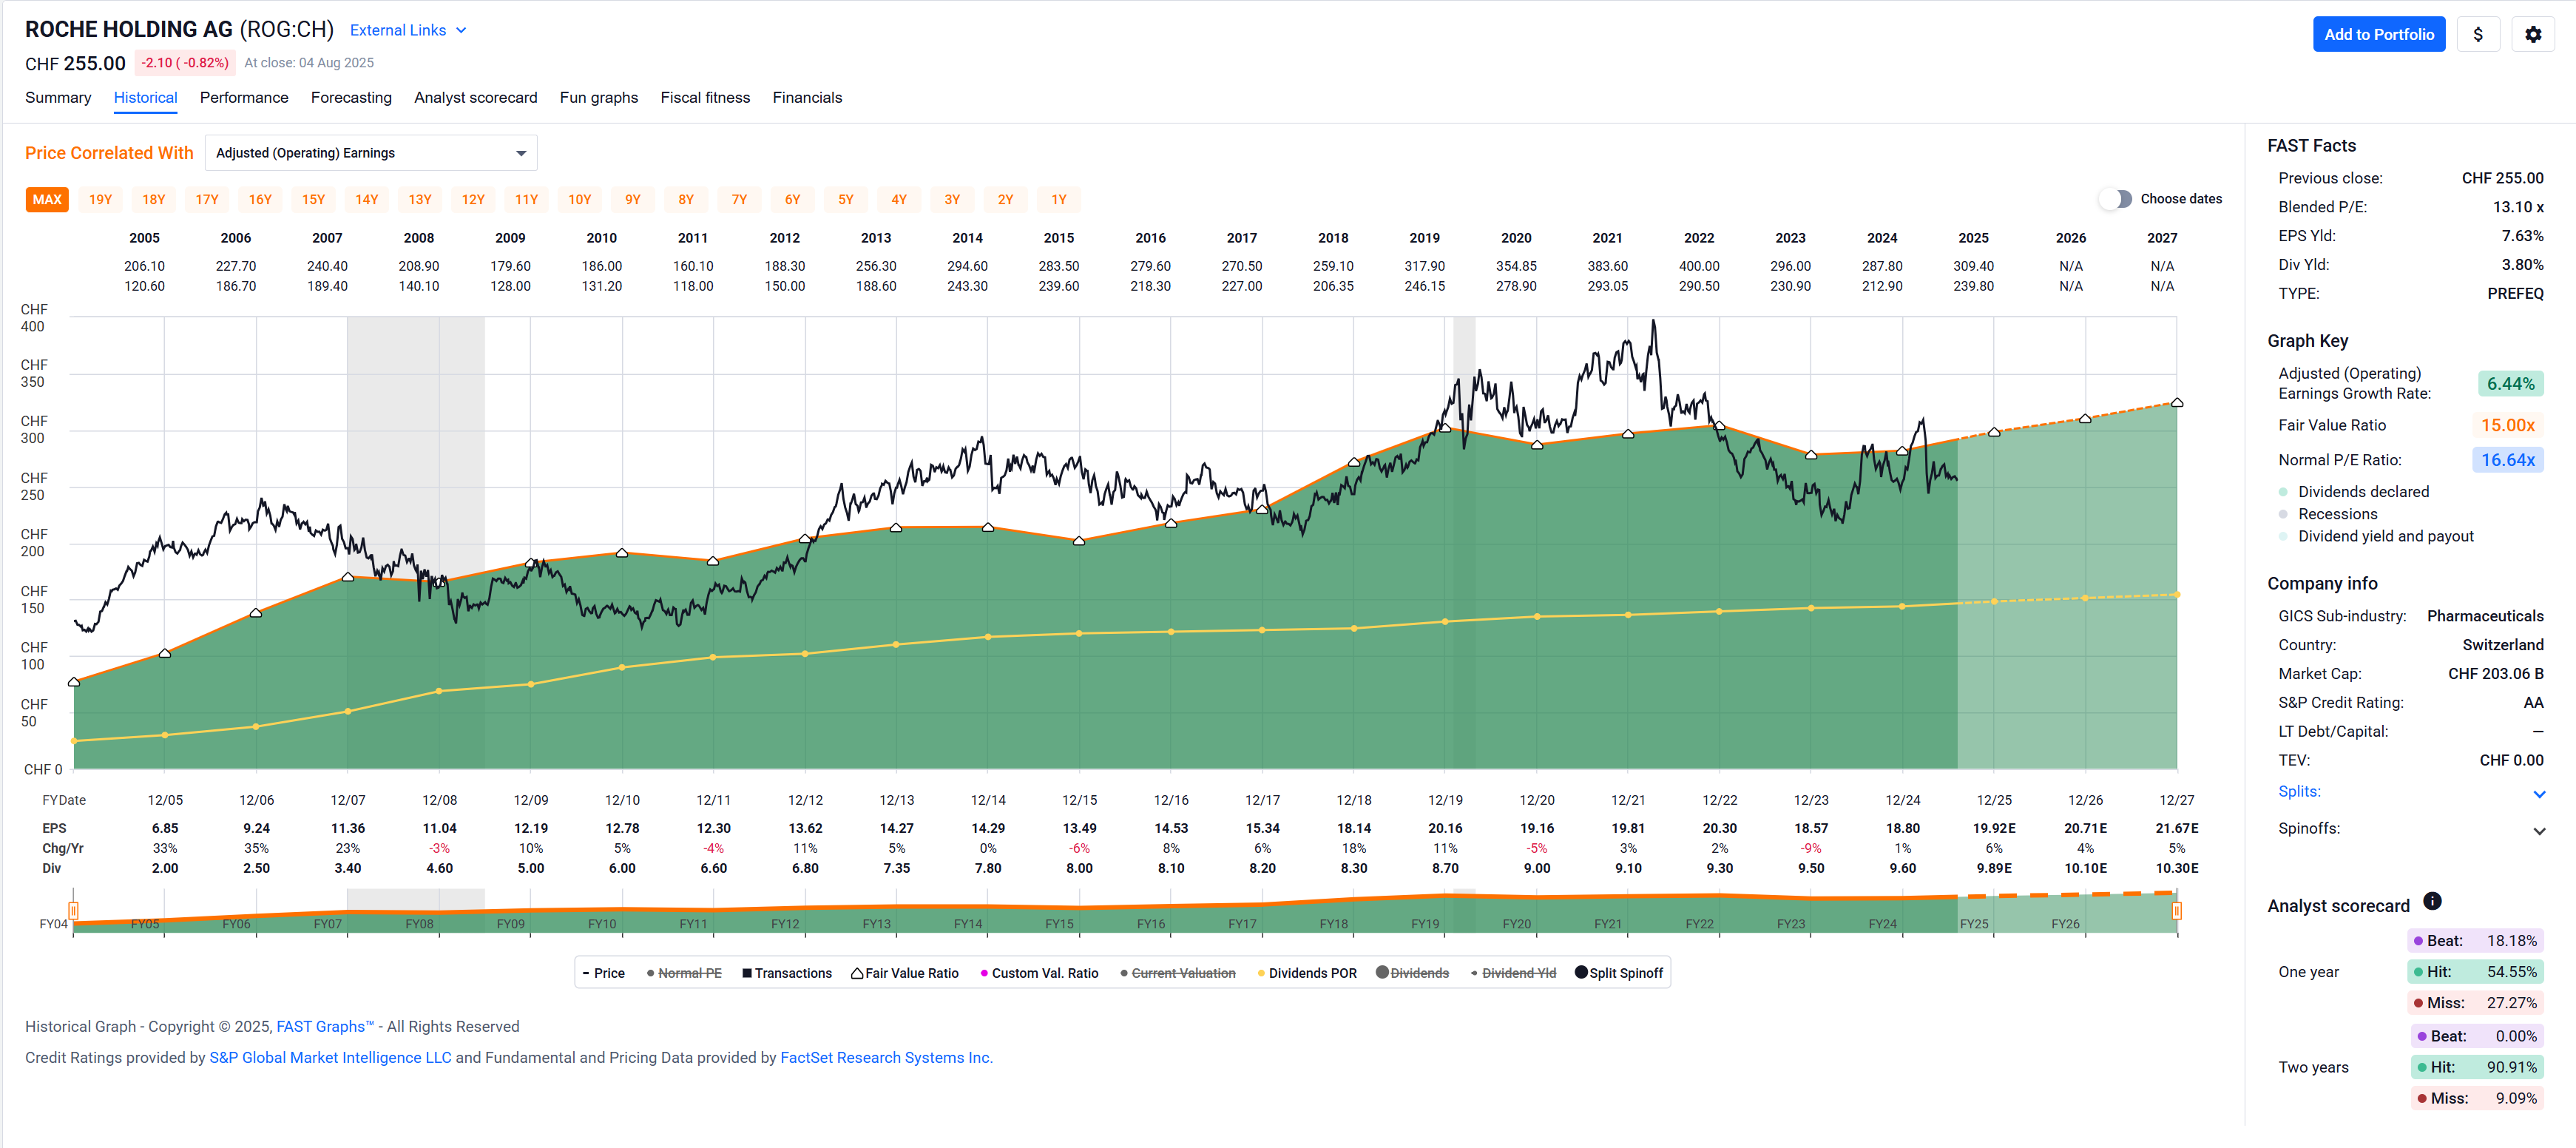Toggle Normal PE series in legend

pyautogui.click(x=684, y=973)
